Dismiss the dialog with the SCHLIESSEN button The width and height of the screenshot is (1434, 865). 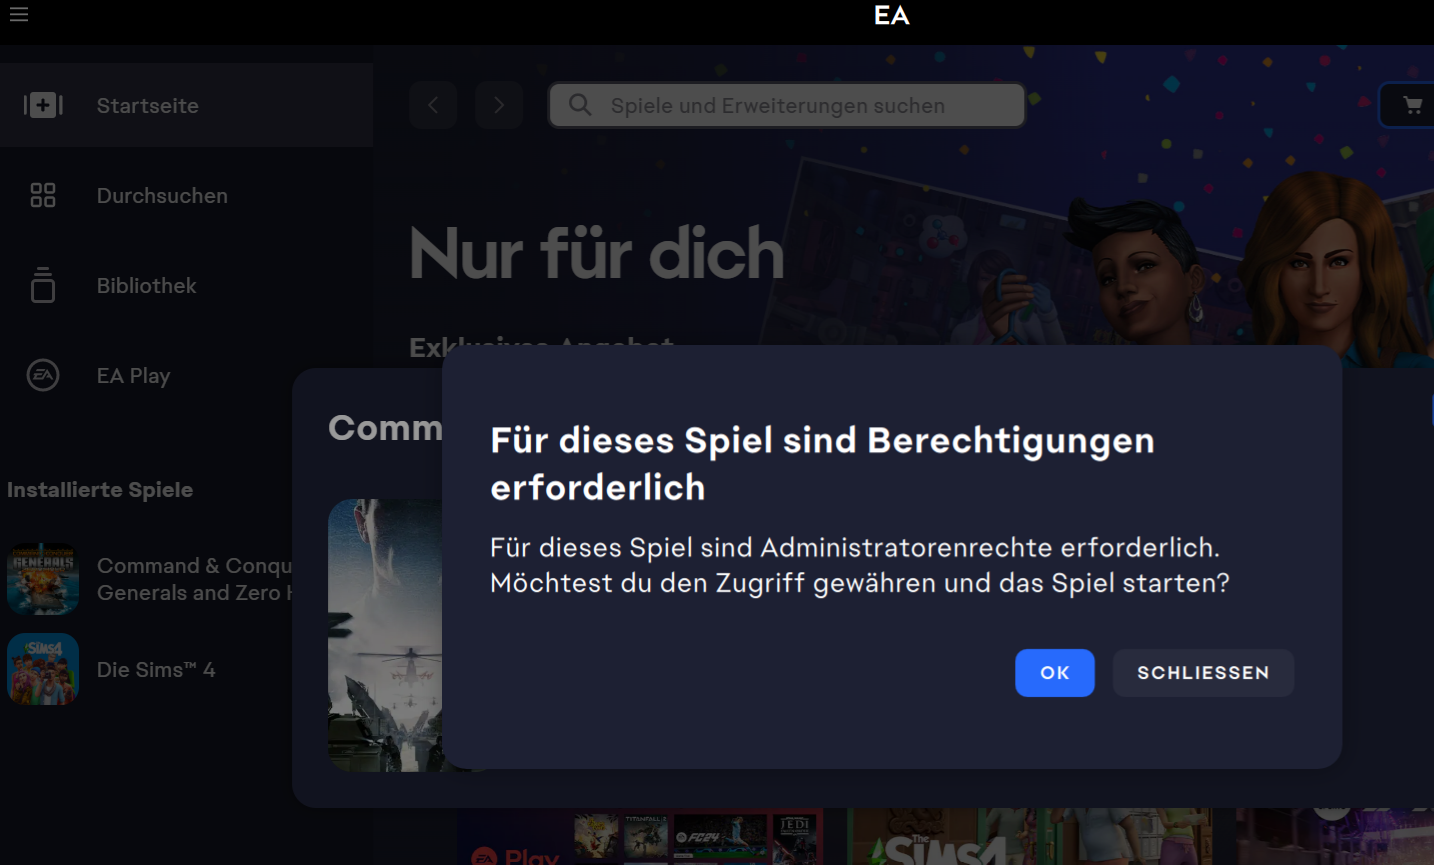tap(1202, 673)
